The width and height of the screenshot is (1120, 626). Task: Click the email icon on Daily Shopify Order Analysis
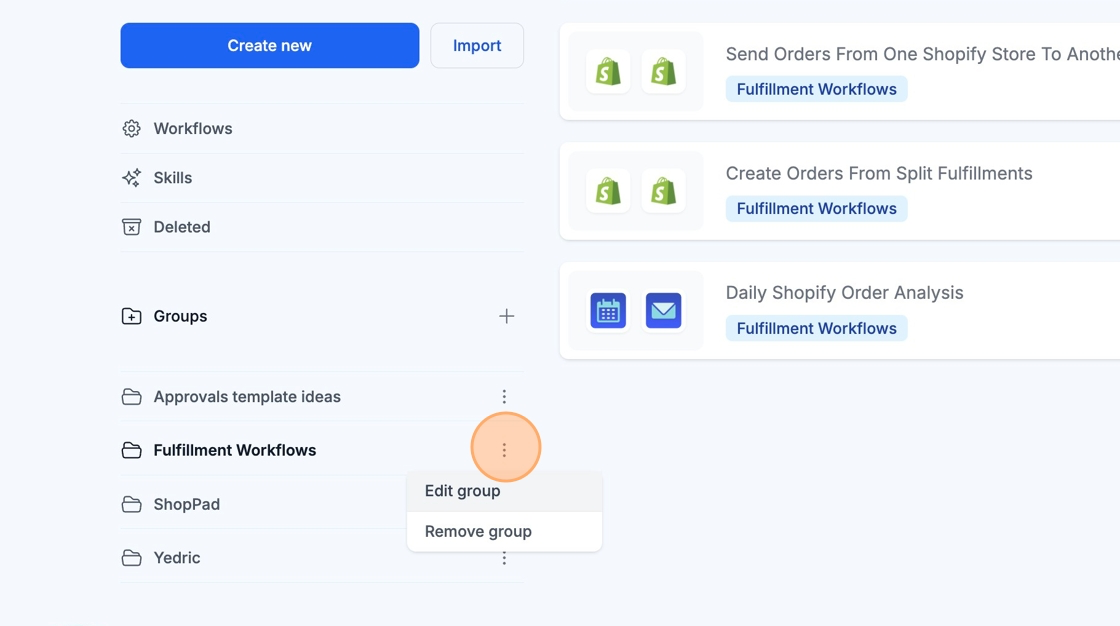point(663,311)
